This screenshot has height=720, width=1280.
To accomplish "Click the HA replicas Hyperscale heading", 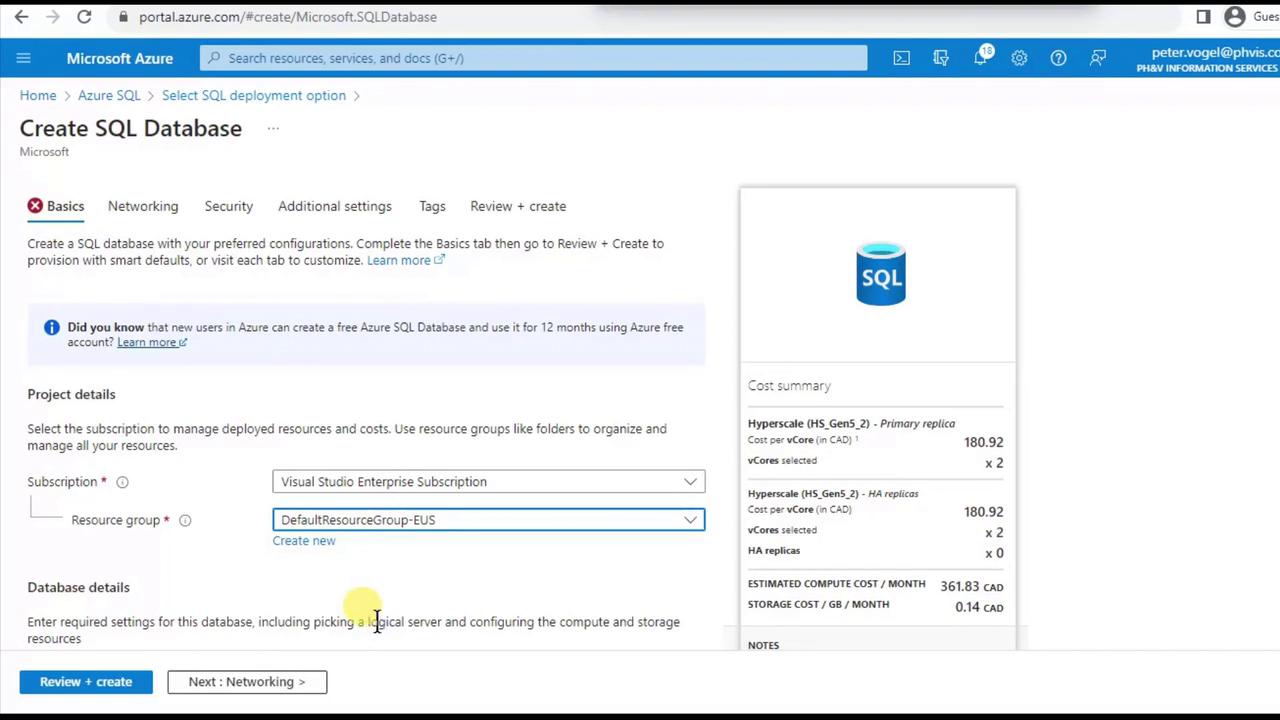I will pos(833,493).
